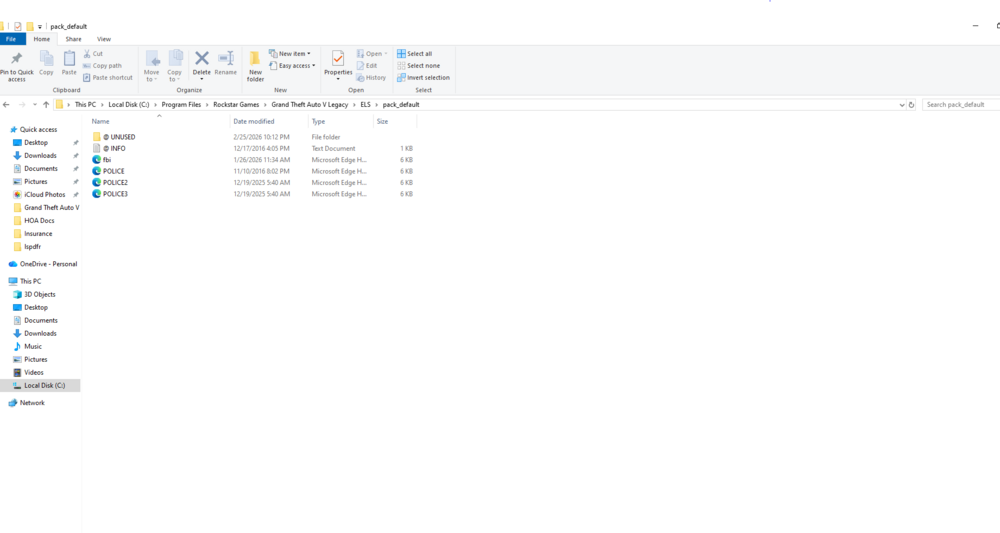The image size is (1000, 533).
Task: Go up one folder level arrow
Action: click(46, 105)
